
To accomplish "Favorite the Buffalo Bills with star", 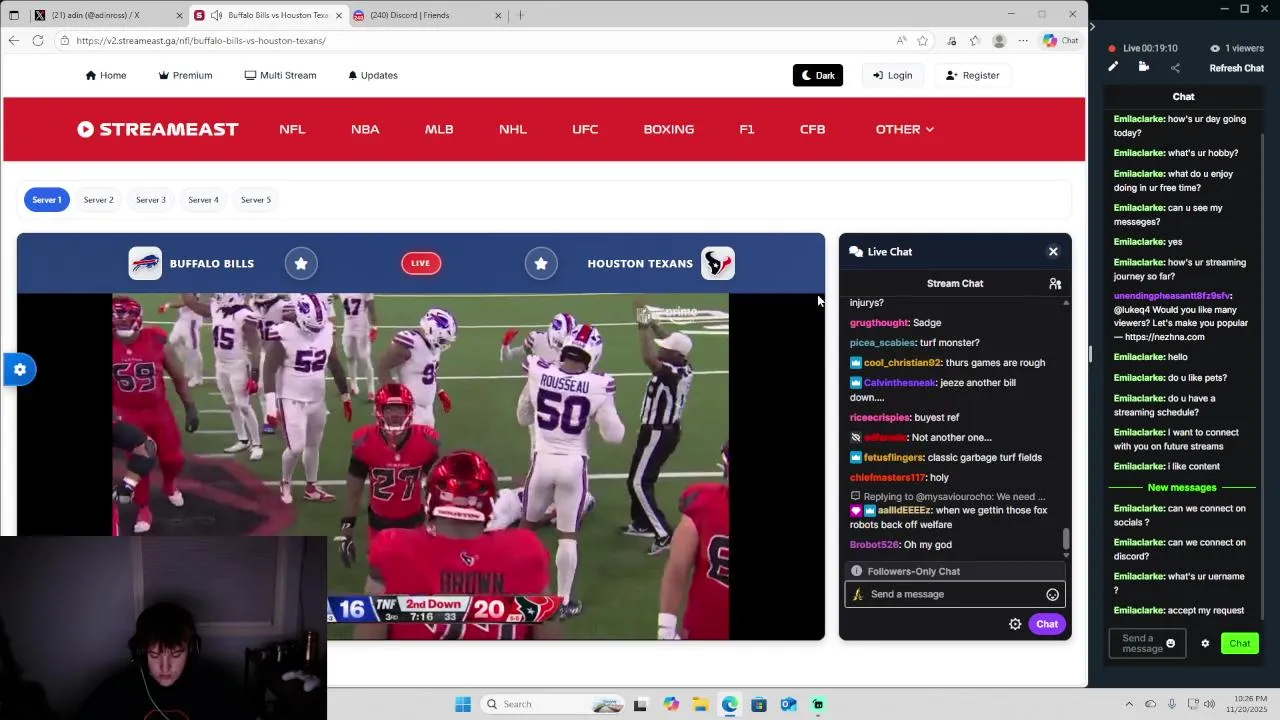I will coord(301,263).
